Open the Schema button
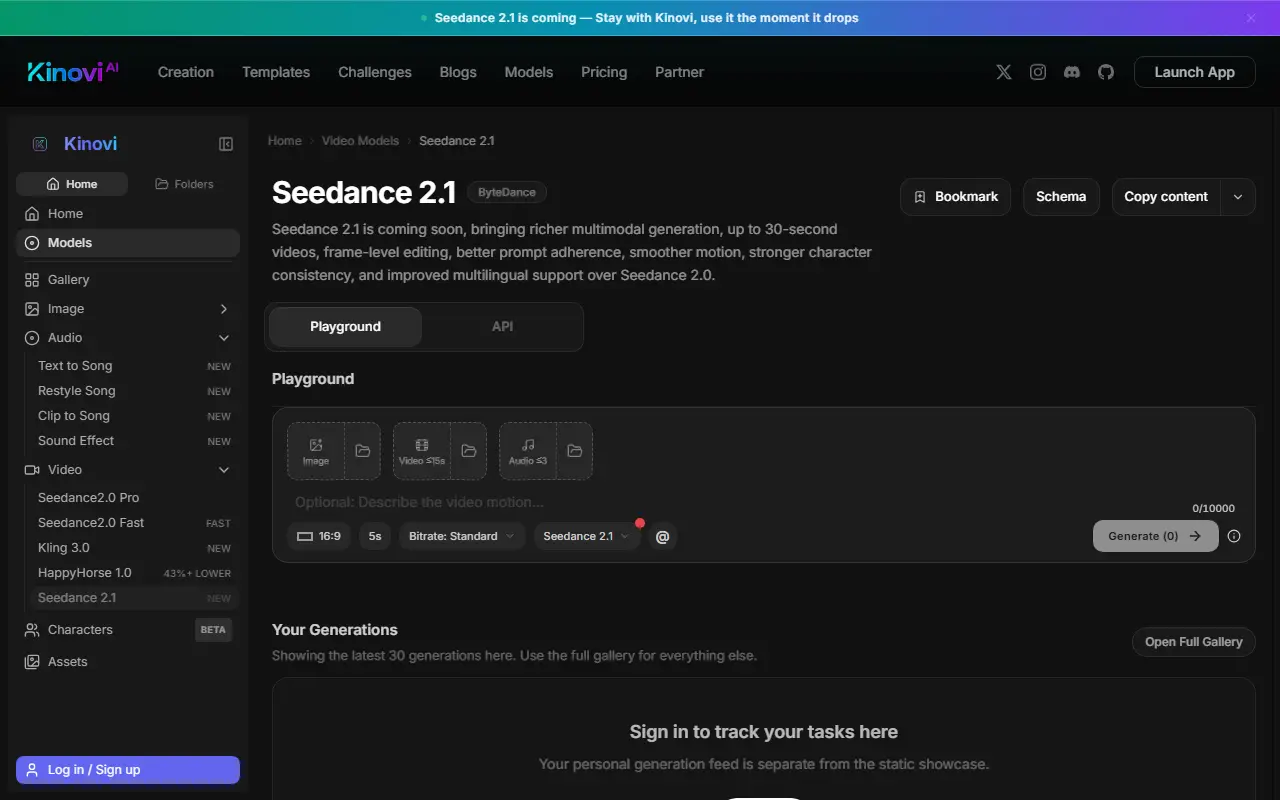 coord(1061,197)
